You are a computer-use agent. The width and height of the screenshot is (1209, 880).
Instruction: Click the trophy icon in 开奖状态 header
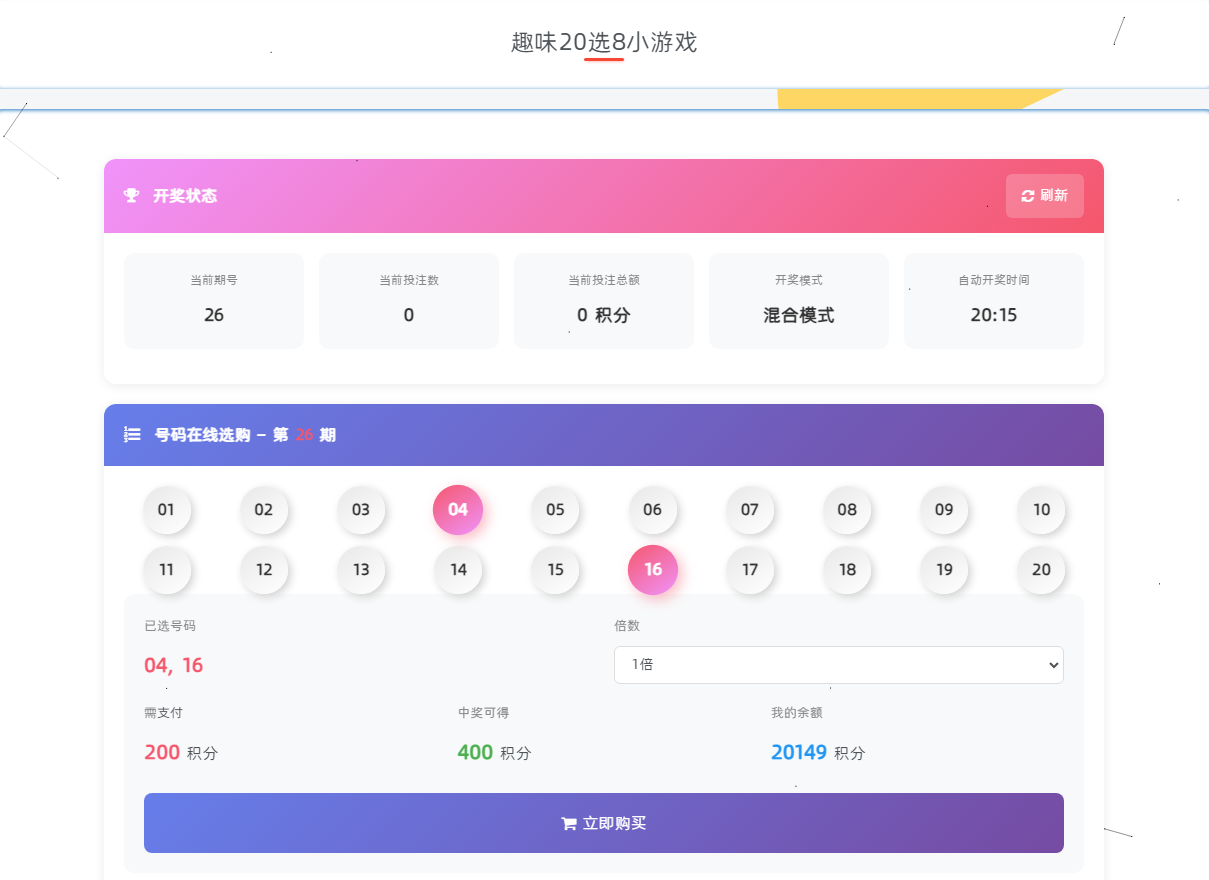pos(132,196)
